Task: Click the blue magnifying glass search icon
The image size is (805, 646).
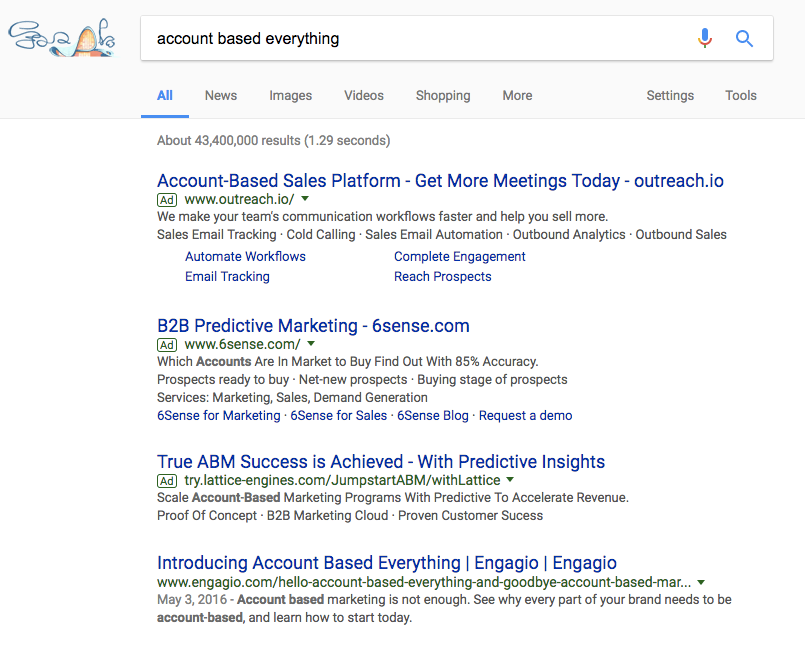Action: pos(744,39)
